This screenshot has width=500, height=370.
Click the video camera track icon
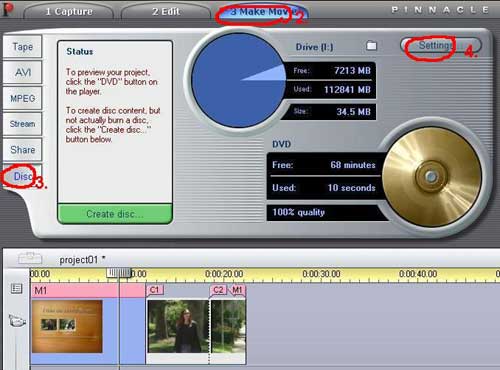click(17, 321)
